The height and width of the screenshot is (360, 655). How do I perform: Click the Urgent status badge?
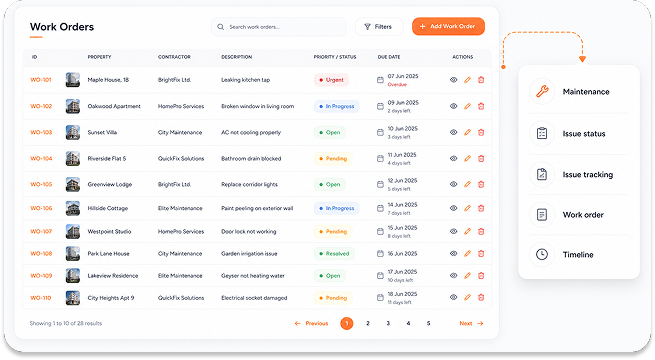(331, 80)
